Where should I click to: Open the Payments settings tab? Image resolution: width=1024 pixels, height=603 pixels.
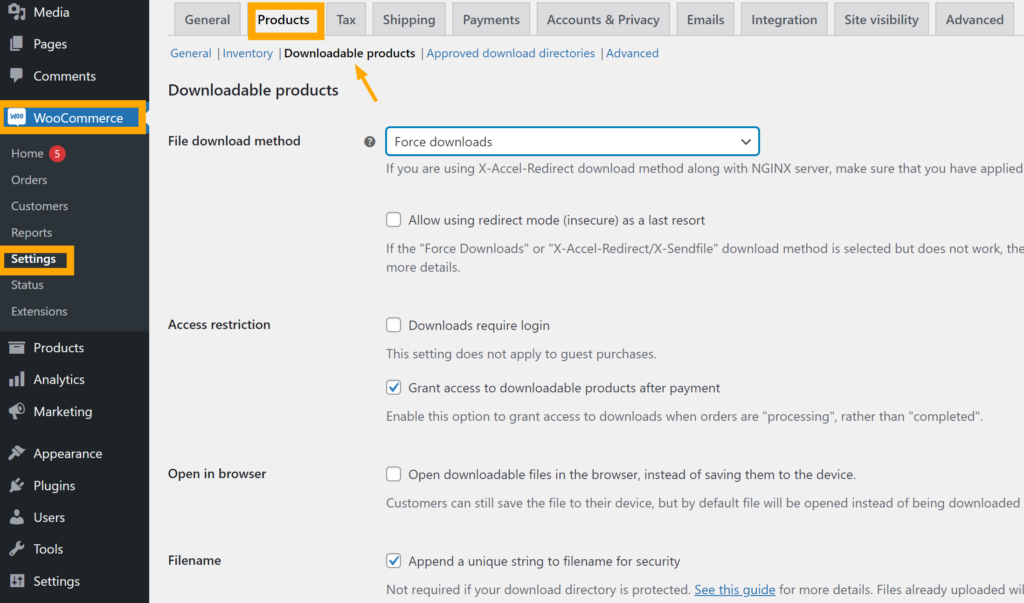491,19
